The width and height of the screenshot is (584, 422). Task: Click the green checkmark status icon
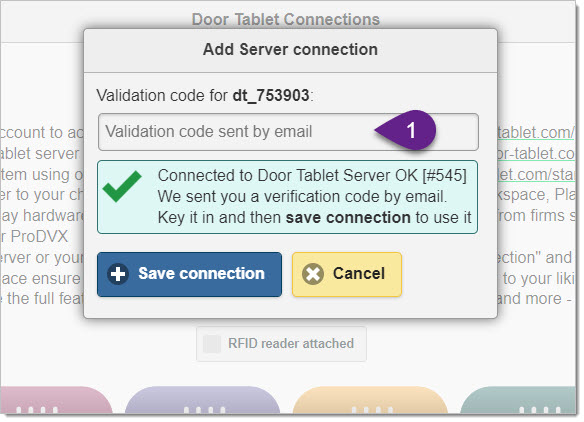pos(122,186)
